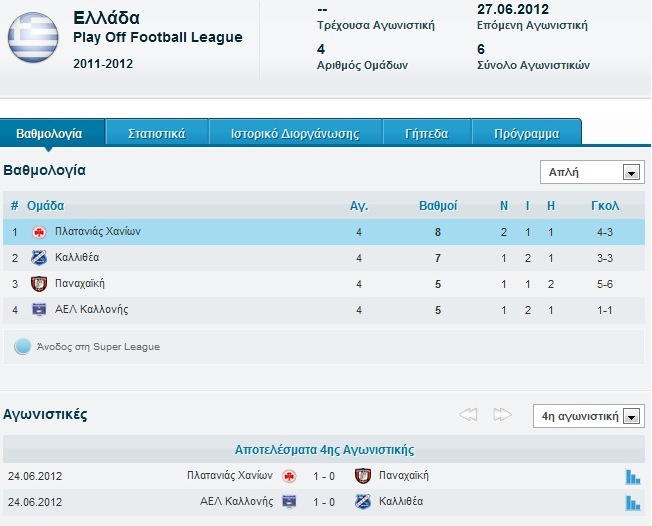This screenshot has width=652, height=526.
Task: Open the 4η αγωνιστική matchday dropdown
Action: tap(589, 416)
